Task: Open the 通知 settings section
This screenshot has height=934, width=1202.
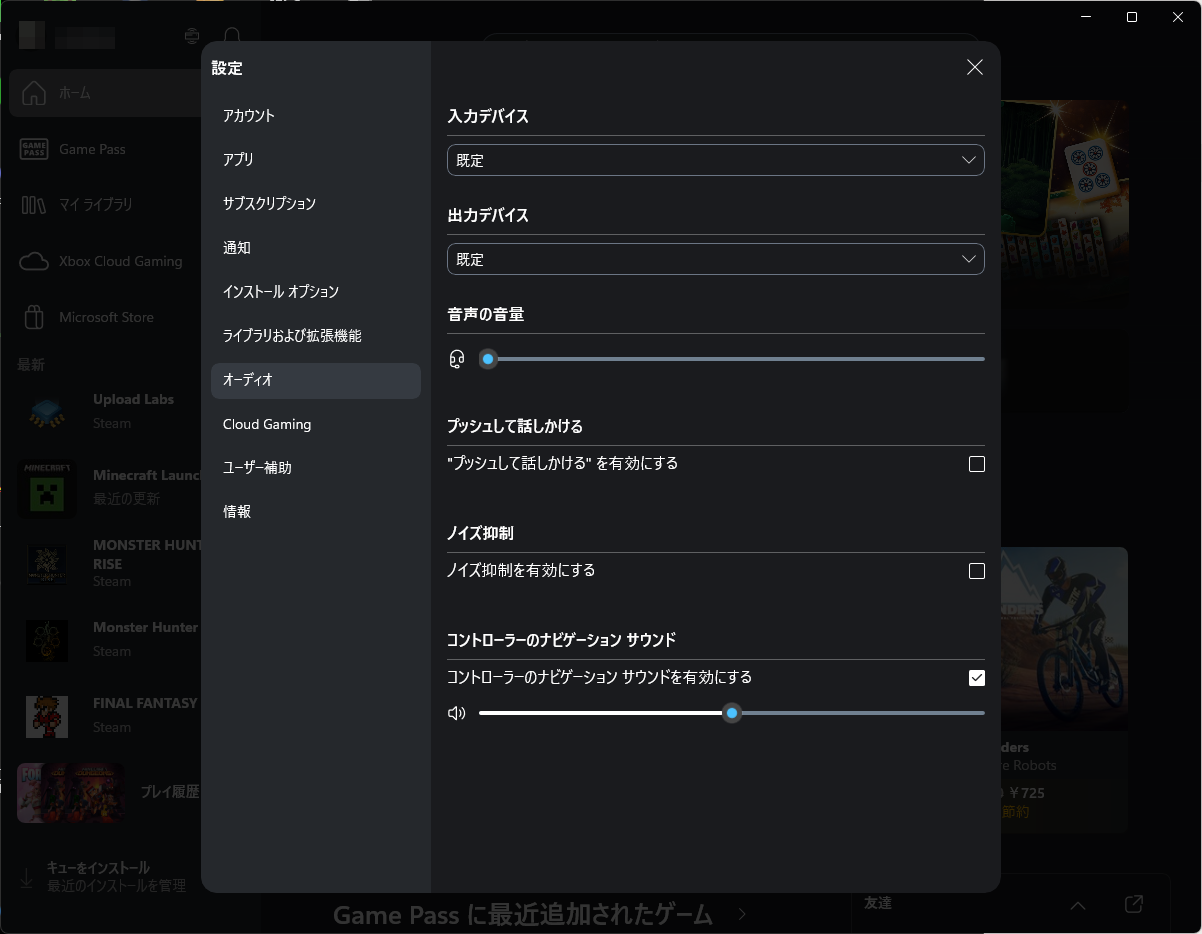Action: pos(316,248)
